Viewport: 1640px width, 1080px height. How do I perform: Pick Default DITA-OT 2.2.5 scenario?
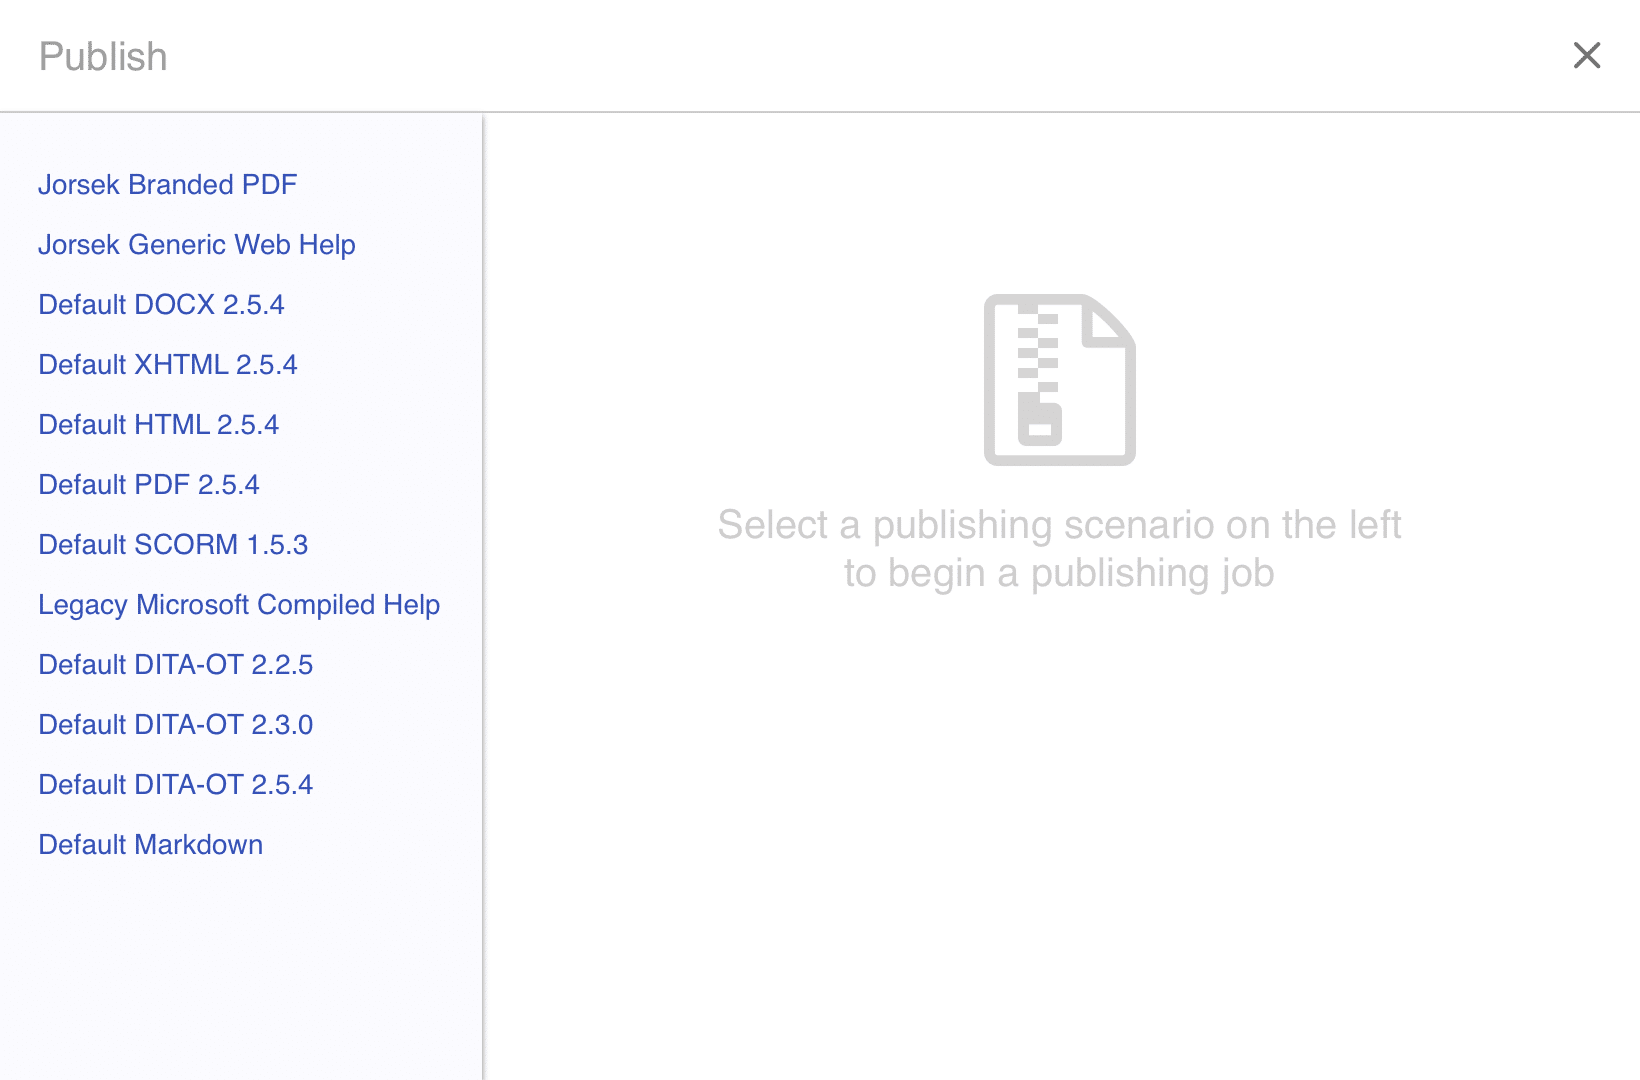click(176, 665)
